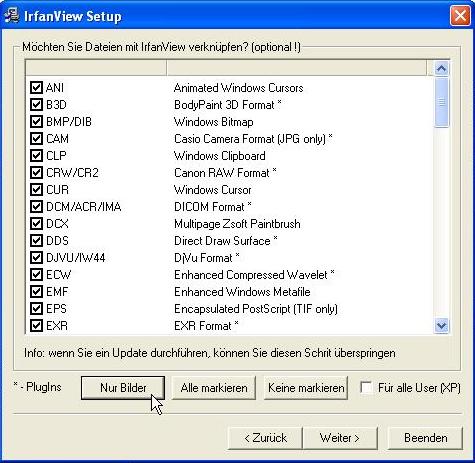
Task: Toggle the DJVU/IW44 checkbox
Action: pyautogui.click(x=36, y=258)
